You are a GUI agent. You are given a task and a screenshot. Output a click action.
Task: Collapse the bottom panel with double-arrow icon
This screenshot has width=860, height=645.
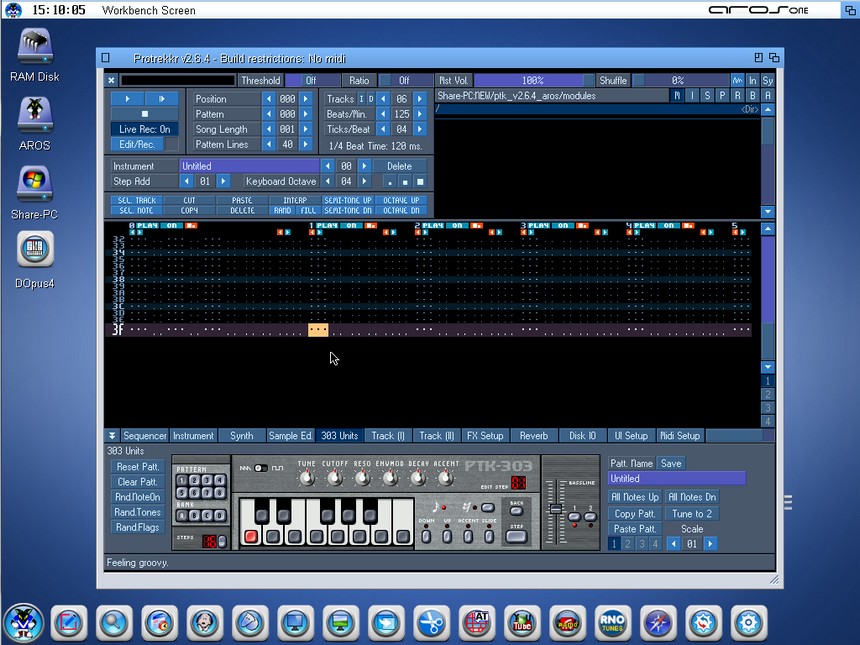tap(113, 436)
